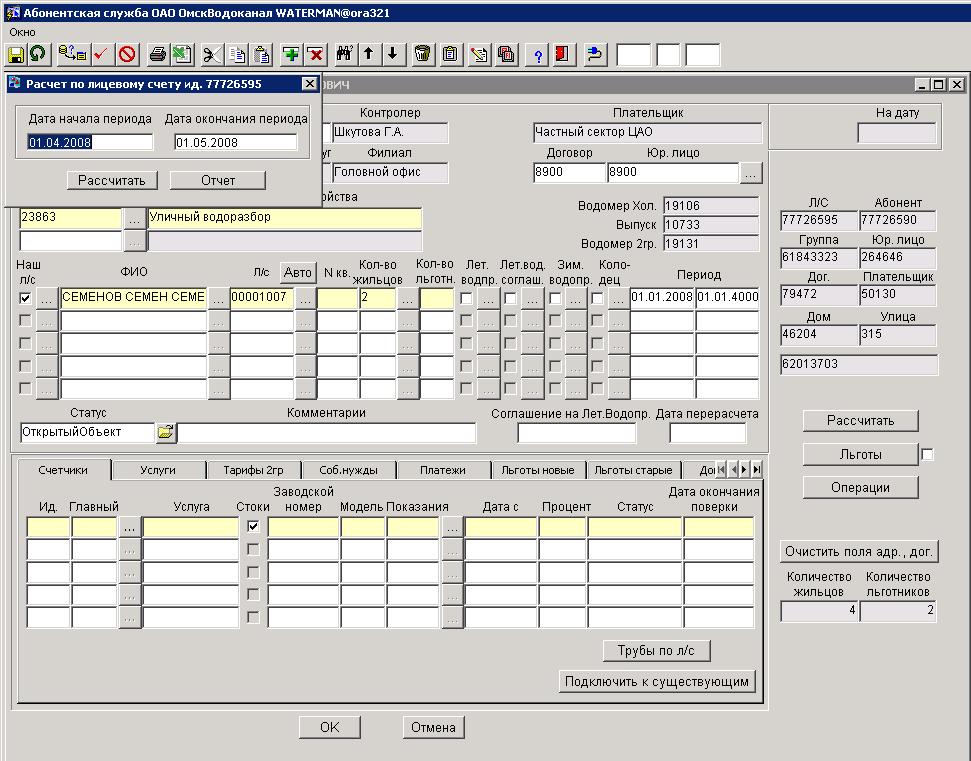Viewport: 971px width, 761px height.
Task: Click the 'Подключить к существующим' button
Action: (x=657, y=682)
